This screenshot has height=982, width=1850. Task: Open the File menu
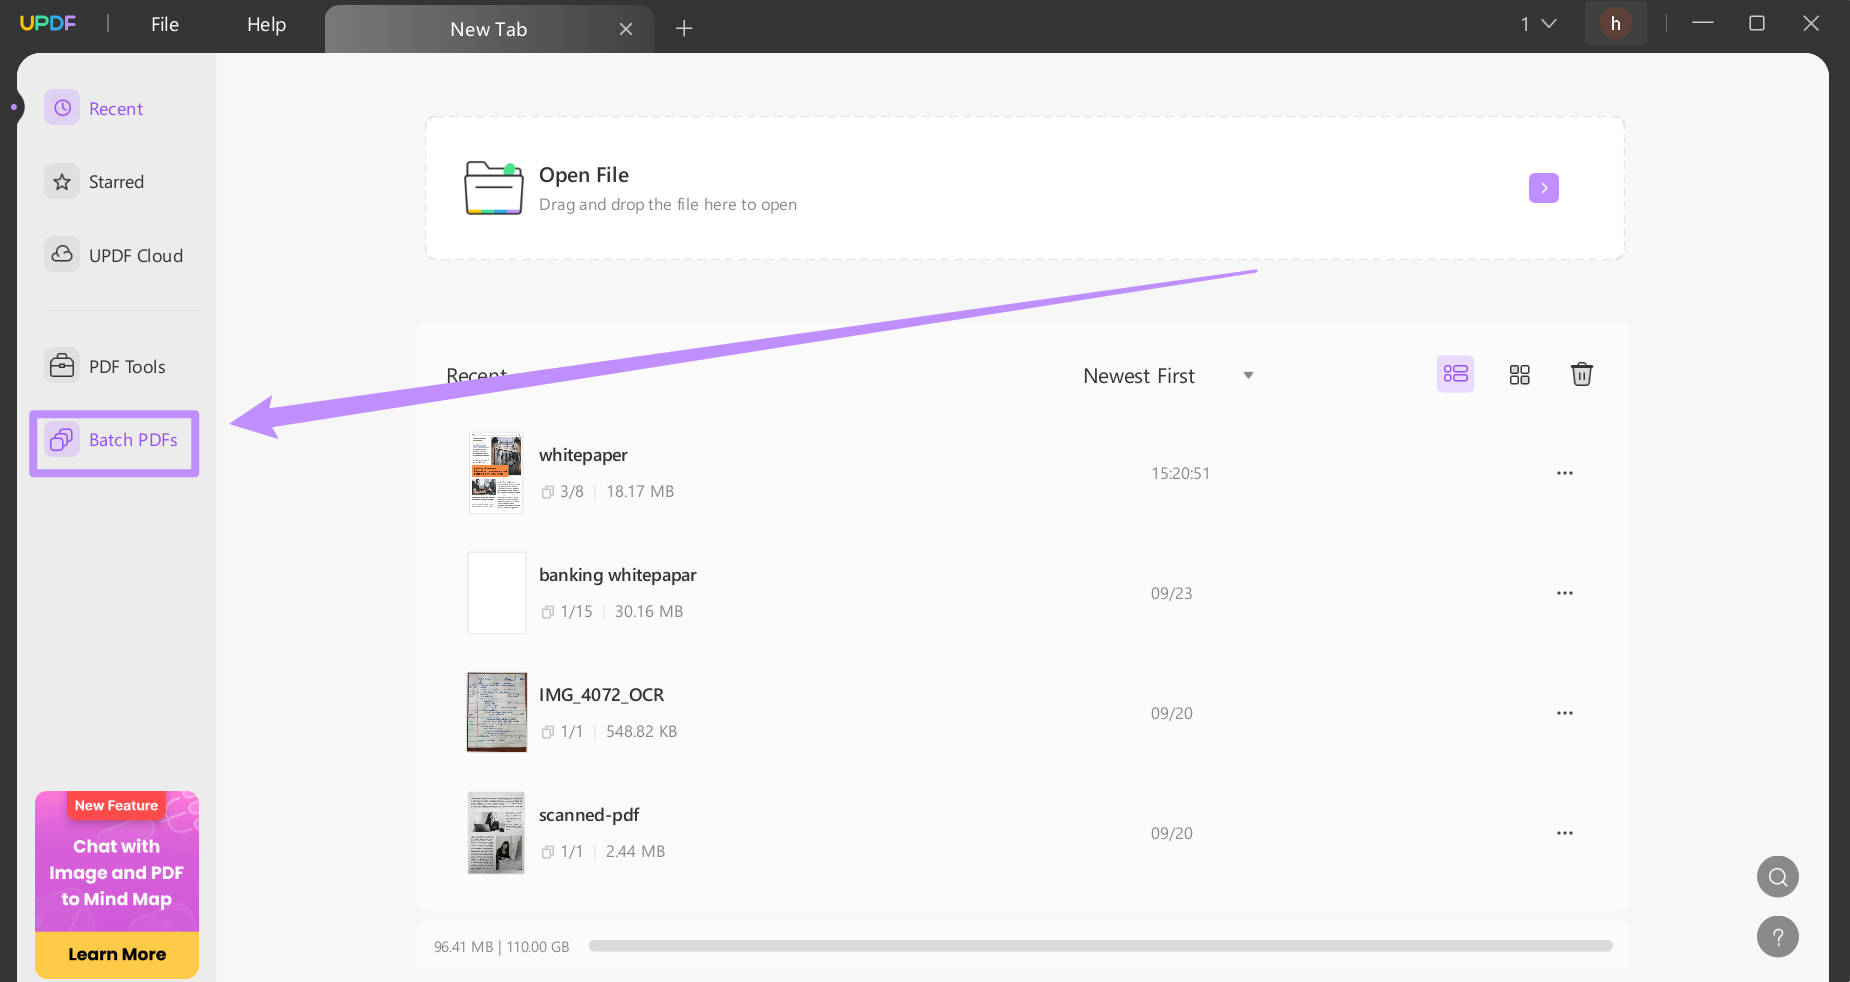(164, 24)
